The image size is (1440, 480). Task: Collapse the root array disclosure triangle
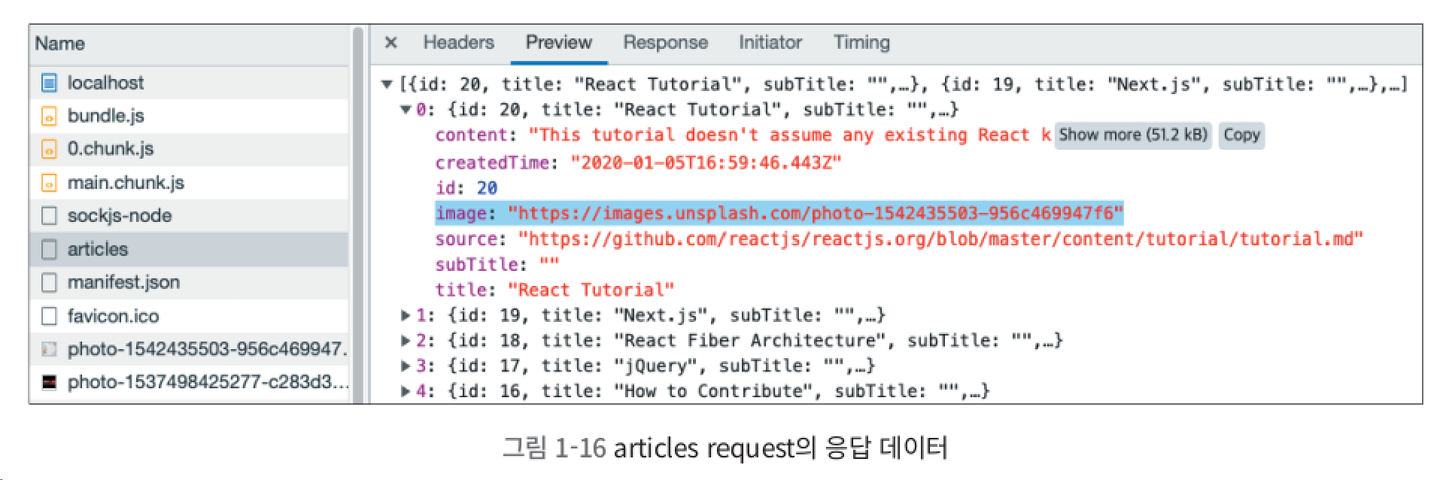[387, 85]
